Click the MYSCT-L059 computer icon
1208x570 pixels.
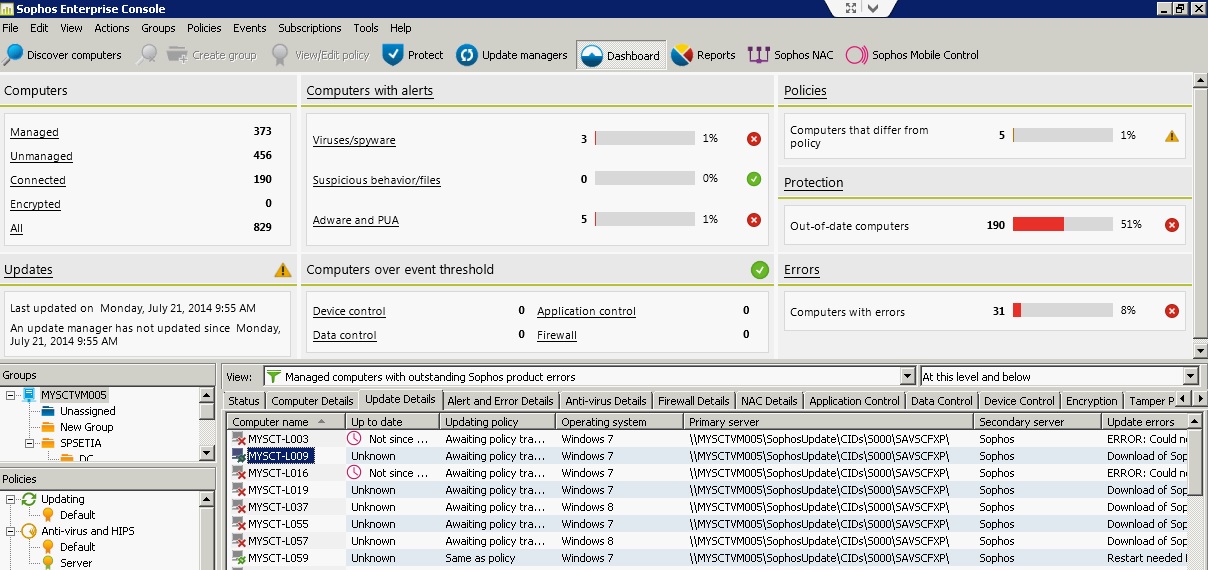point(239,558)
